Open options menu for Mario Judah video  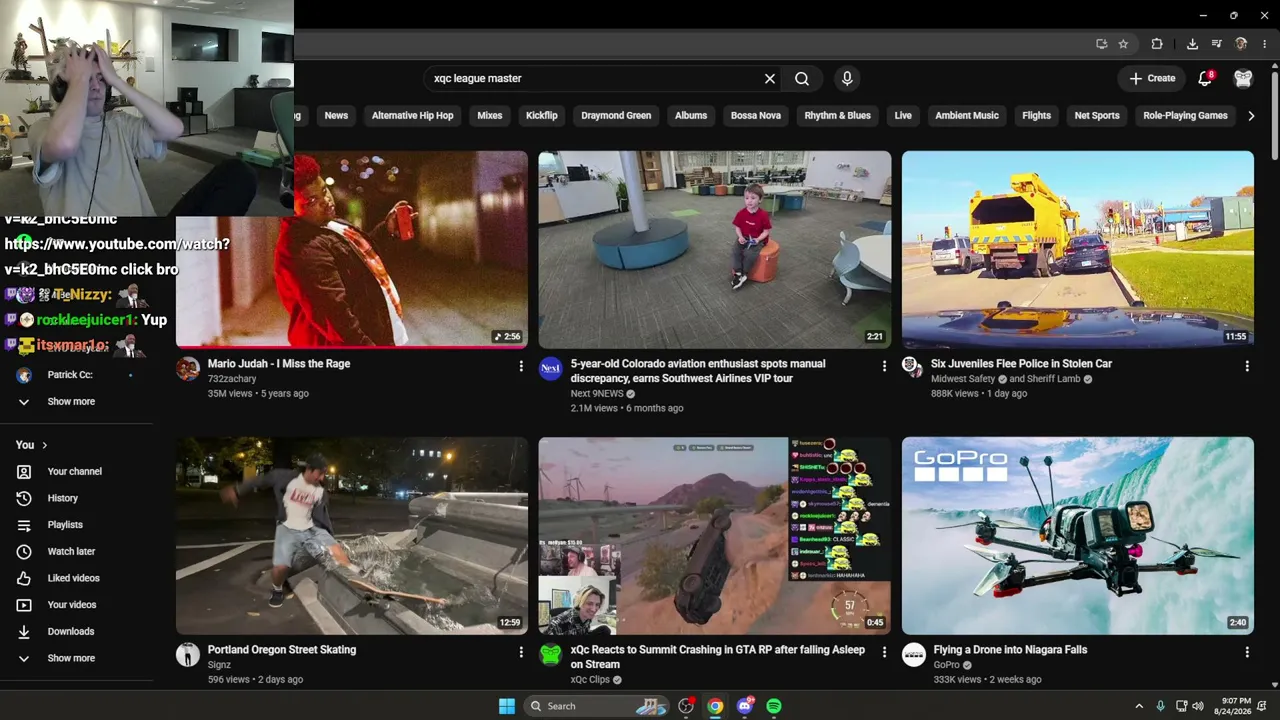tap(521, 366)
